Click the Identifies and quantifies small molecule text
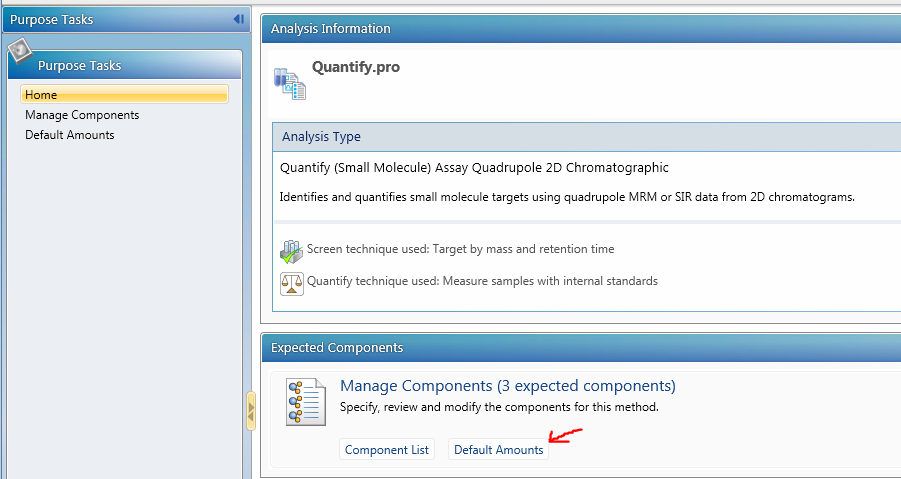The height and width of the screenshot is (479, 901). (567, 197)
